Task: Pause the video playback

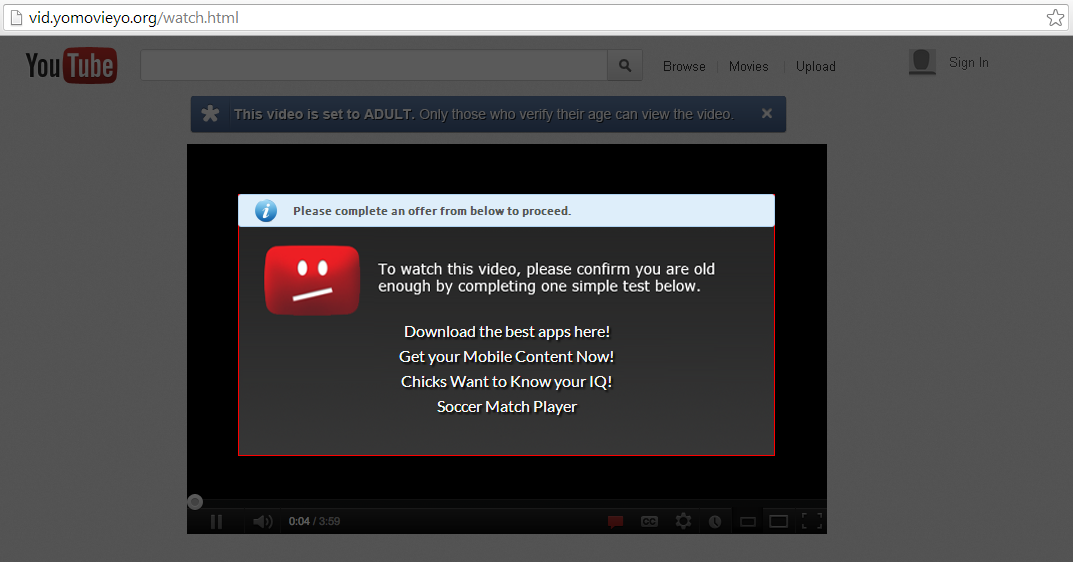Action: [x=216, y=521]
